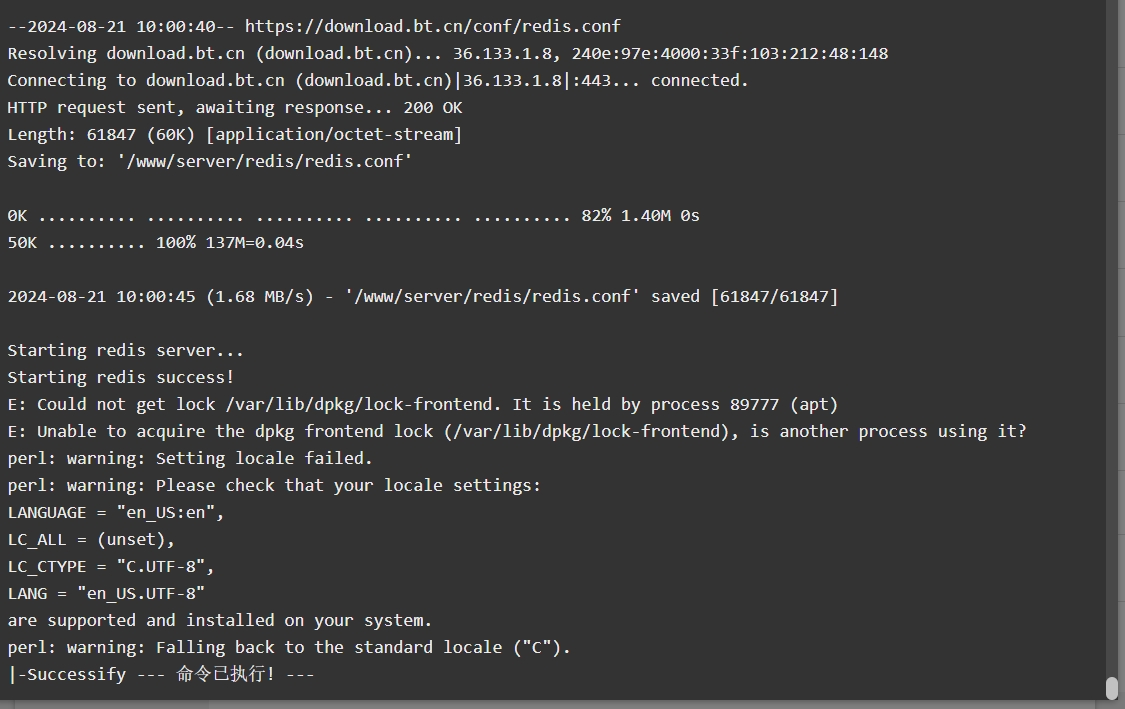1125x709 pixels.
Task: Click the 100% download progress line
Action: (x=156, y=243)
